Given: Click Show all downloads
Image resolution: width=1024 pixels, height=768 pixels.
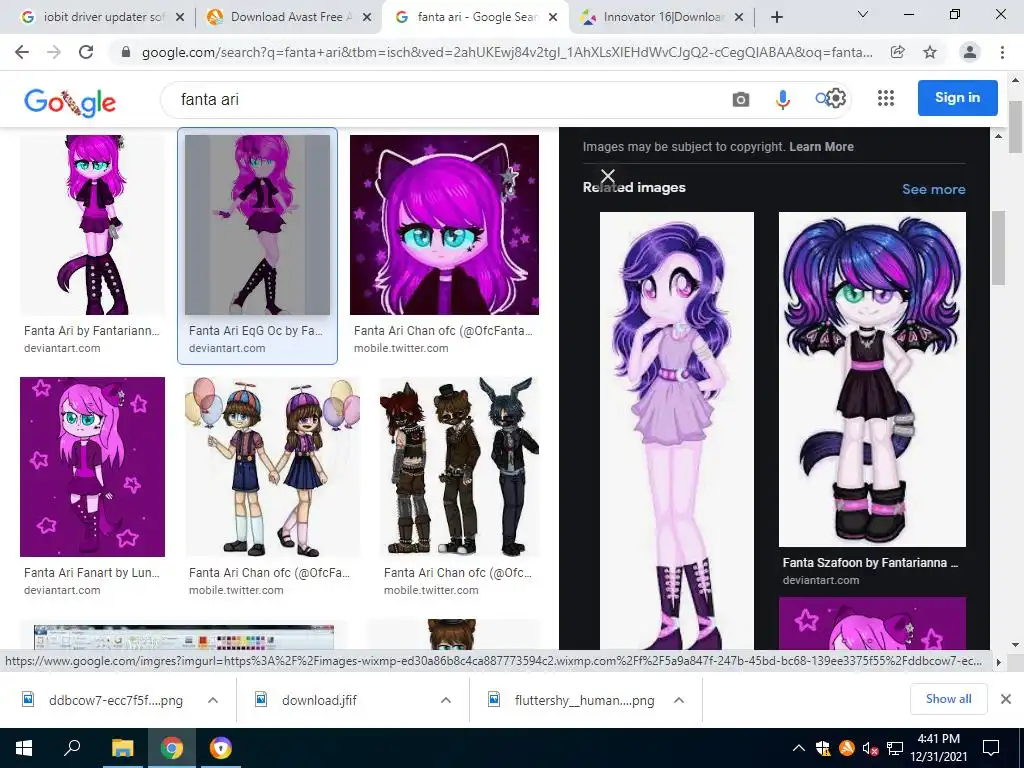Looking at the screenshot, I should click(x=948, y=699).
